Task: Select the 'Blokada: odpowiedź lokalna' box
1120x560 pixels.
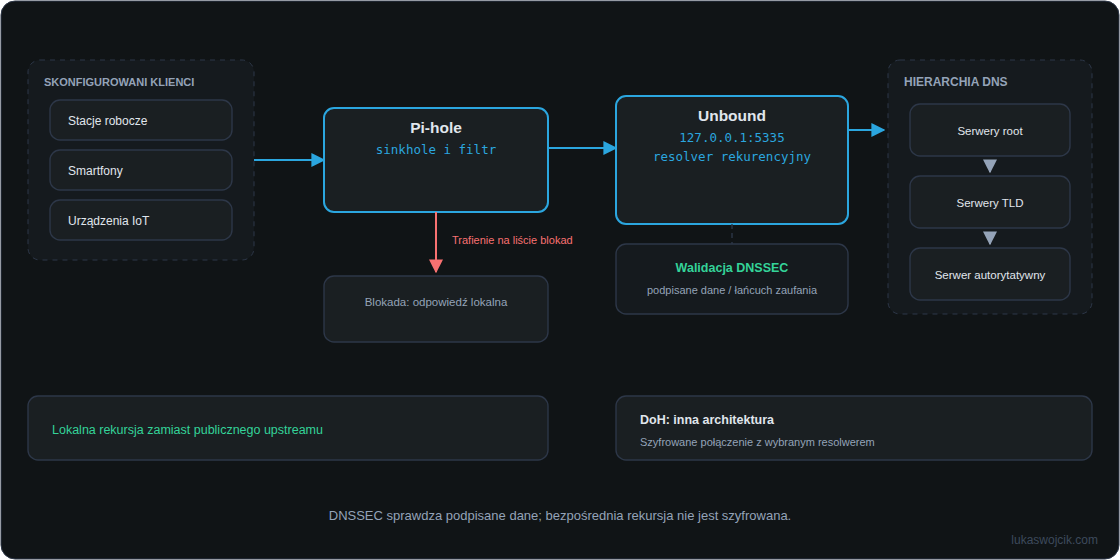Action: pos(436,309)
